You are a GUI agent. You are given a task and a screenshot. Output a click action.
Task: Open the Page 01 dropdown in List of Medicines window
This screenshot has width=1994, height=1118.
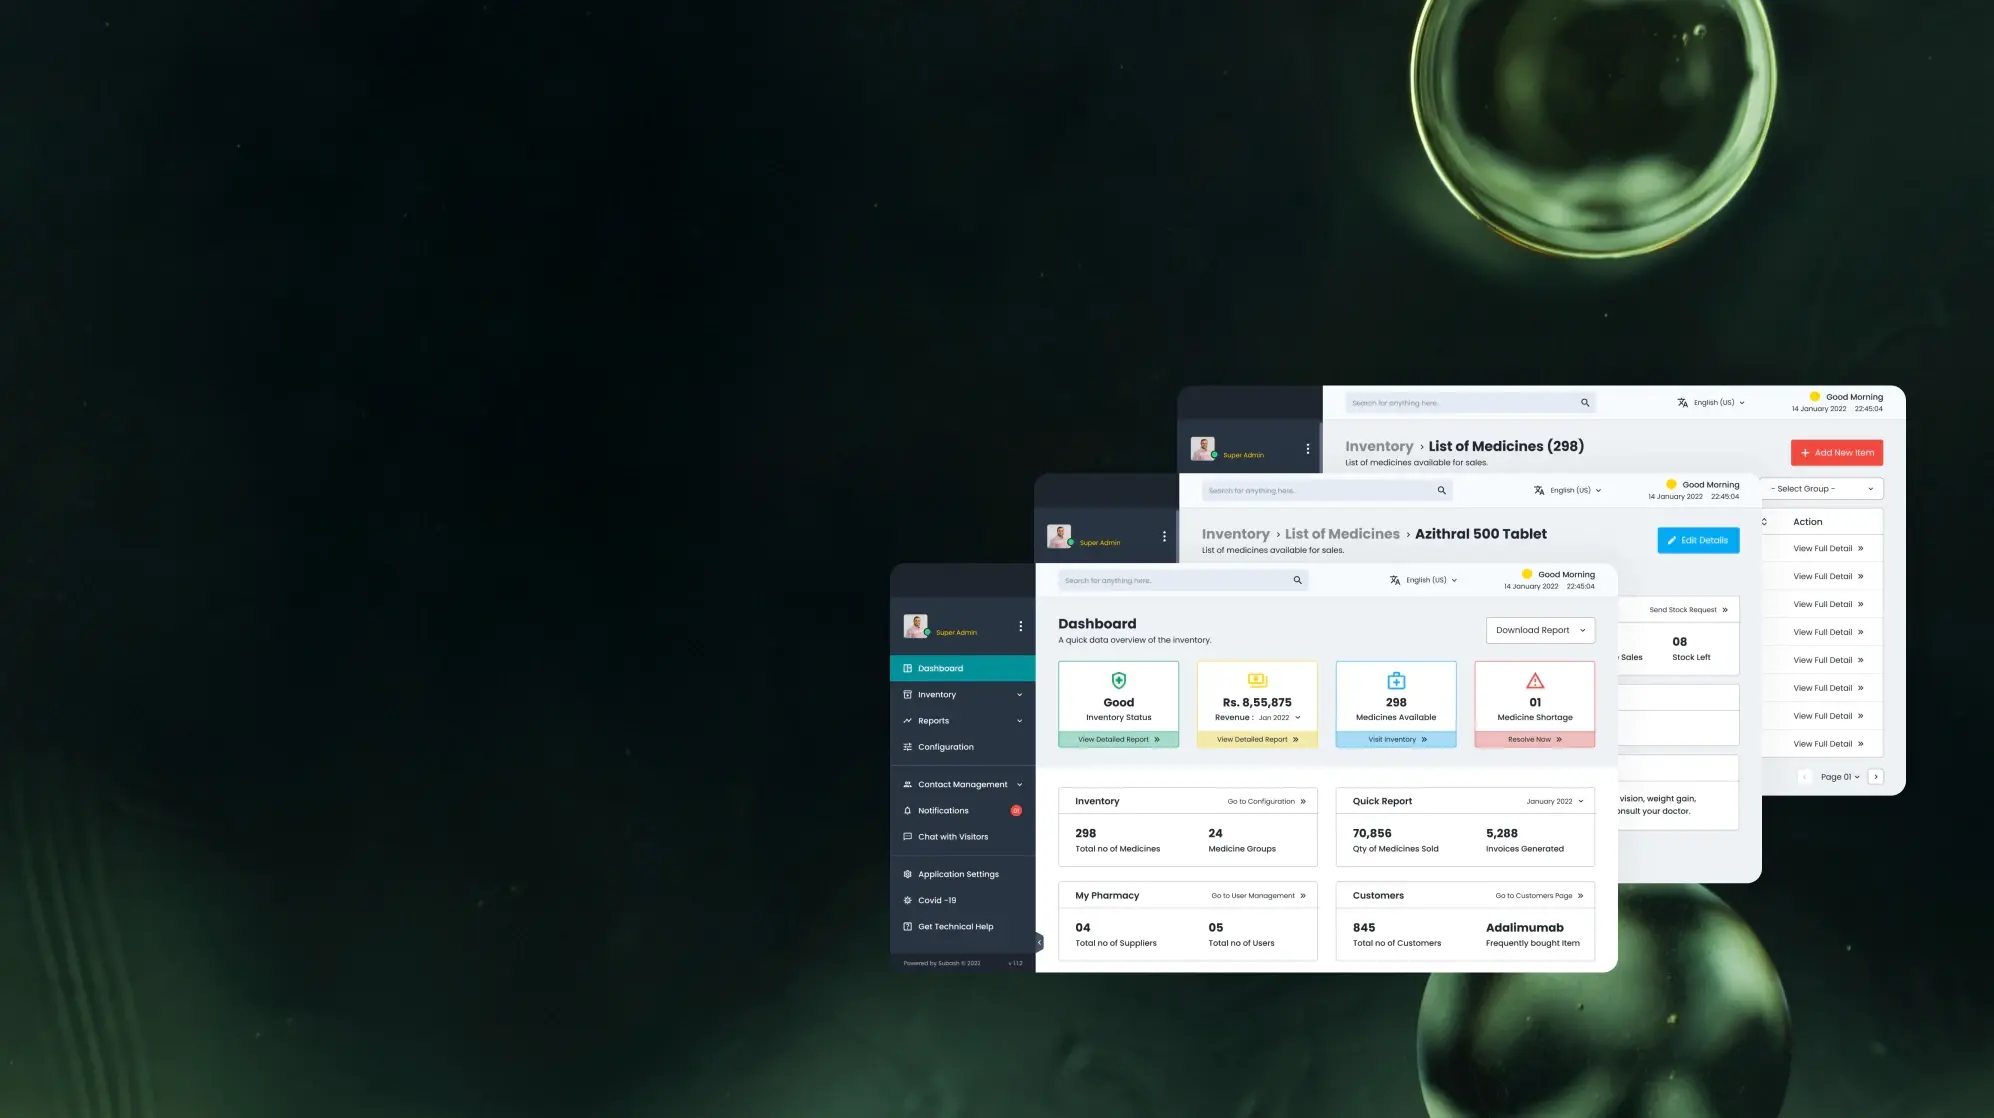click(1840, 777)
